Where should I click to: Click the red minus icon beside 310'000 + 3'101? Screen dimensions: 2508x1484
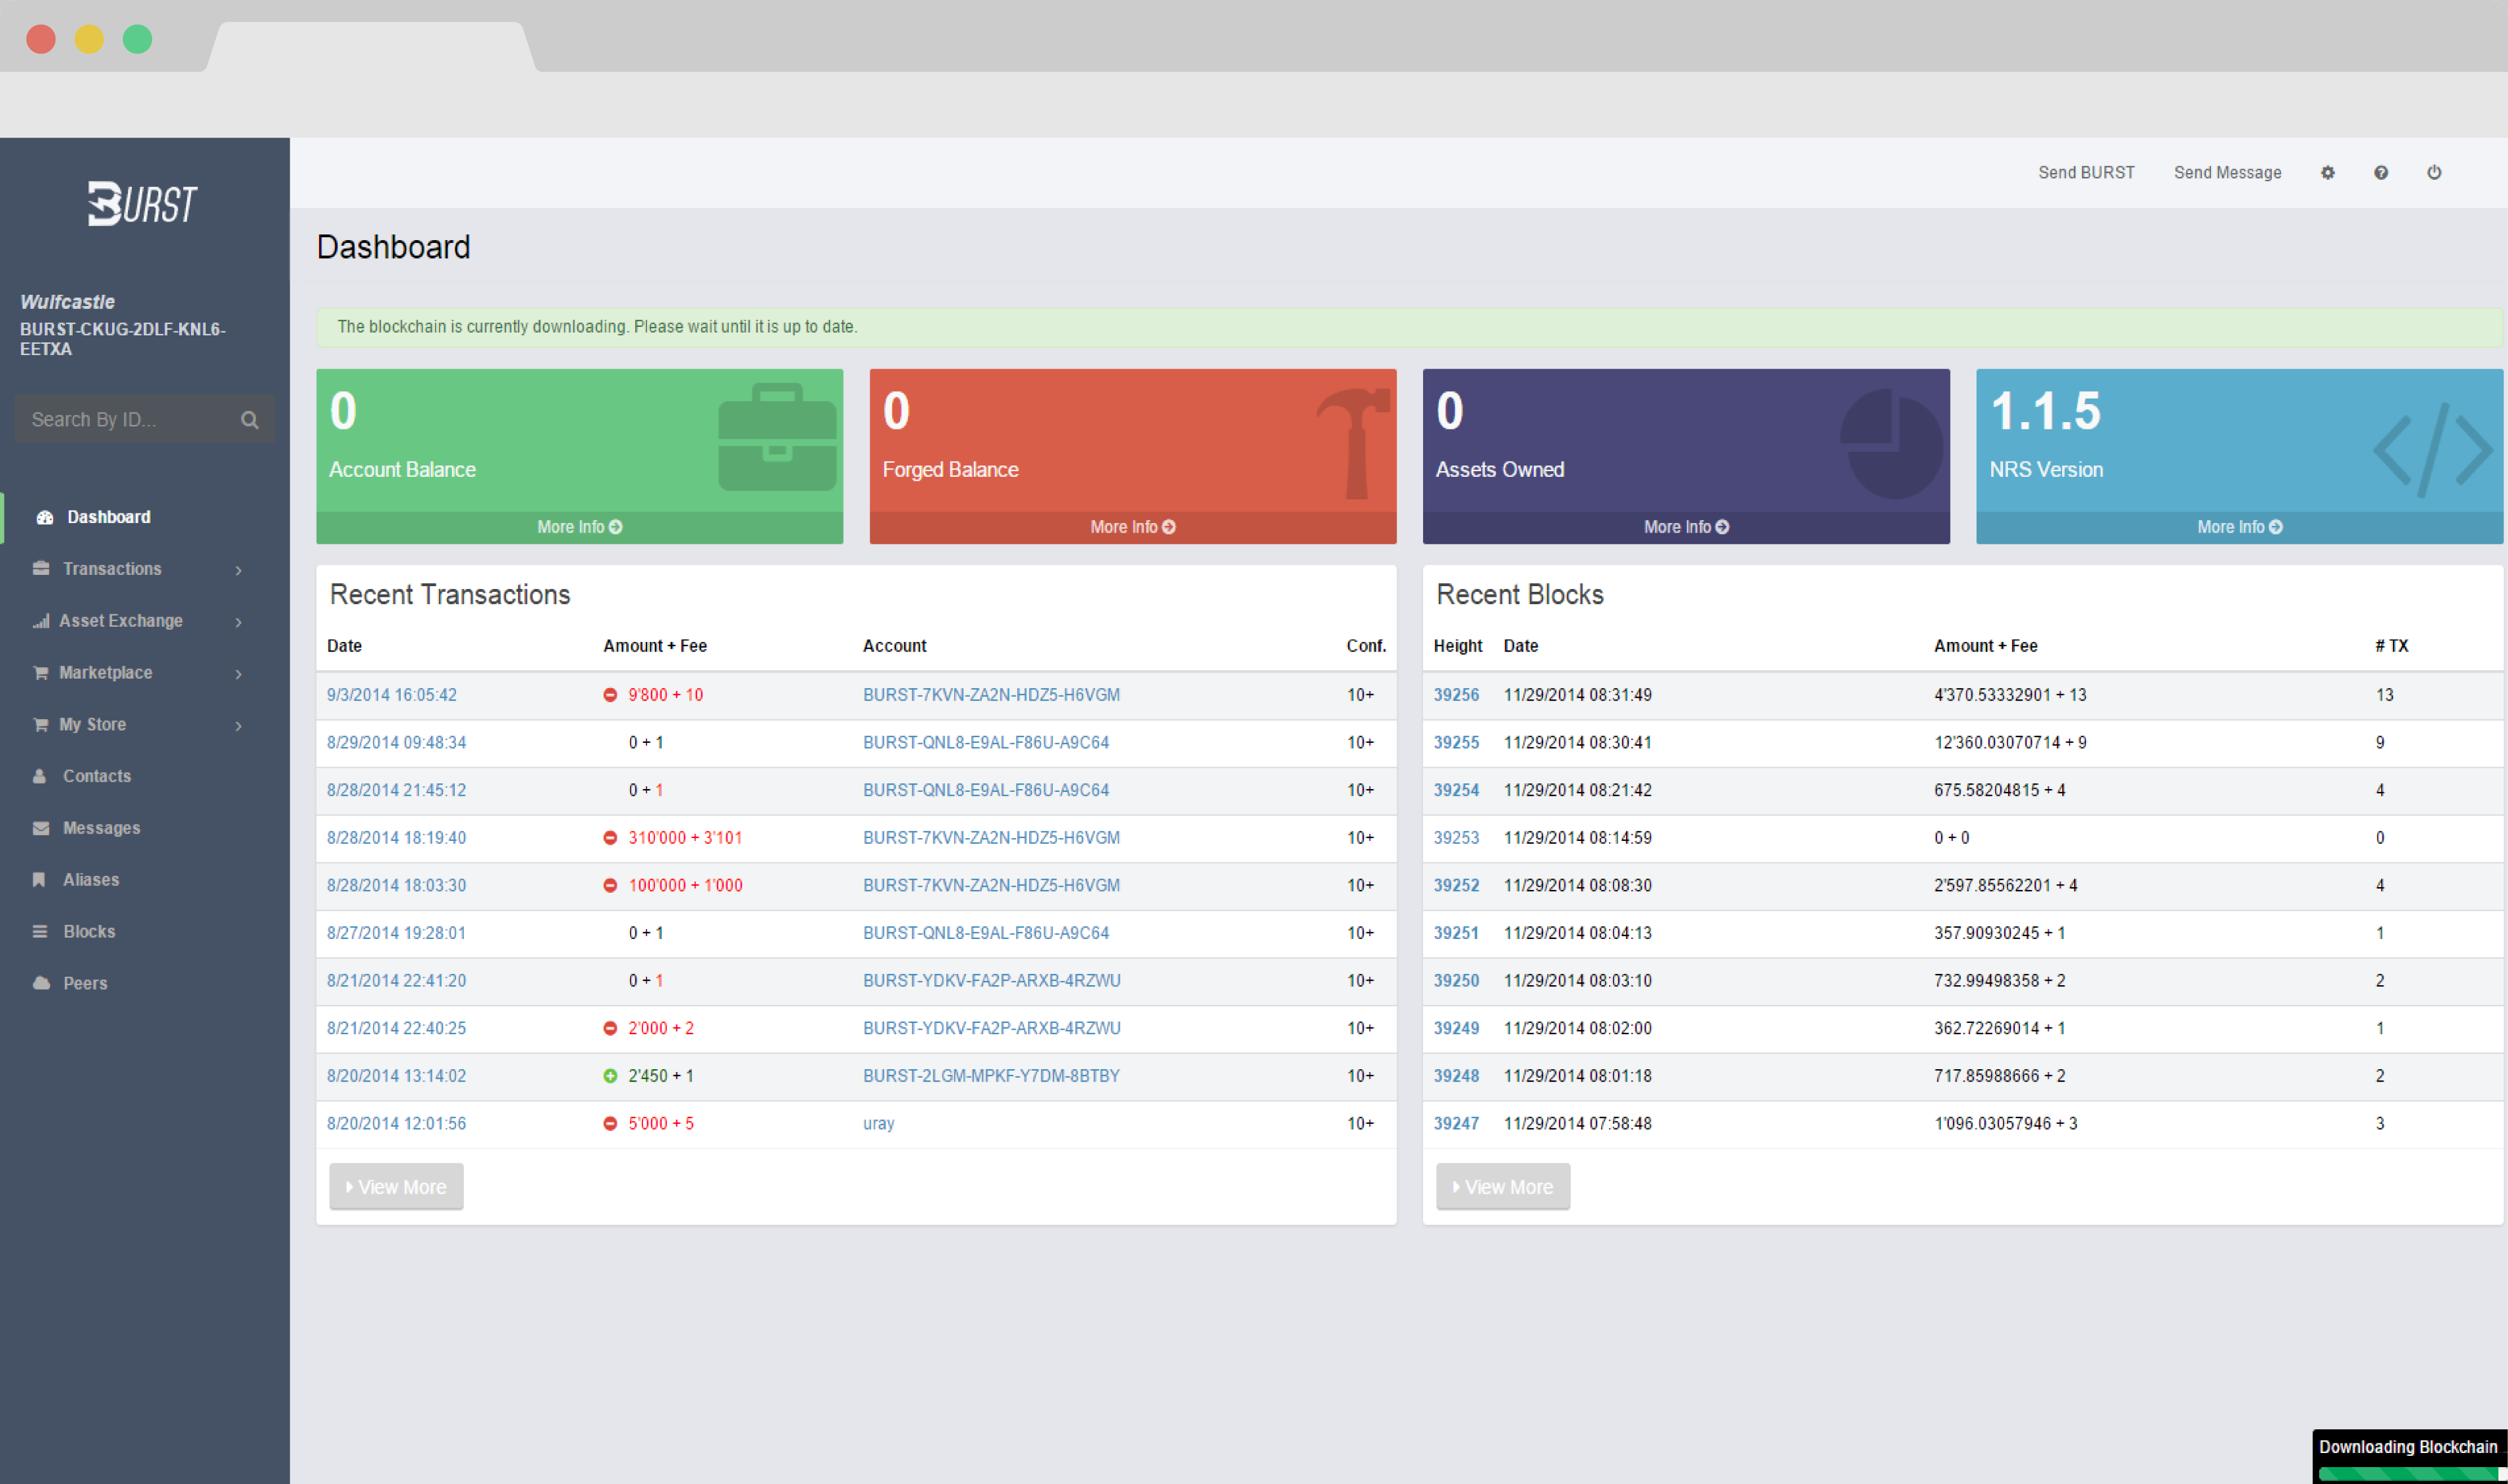pyautogui.click(x=610, y=838)
